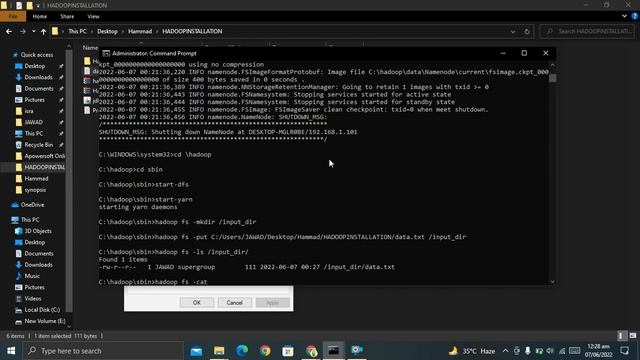Select synopsis folder in navigation pane

[x=35, y=190]
